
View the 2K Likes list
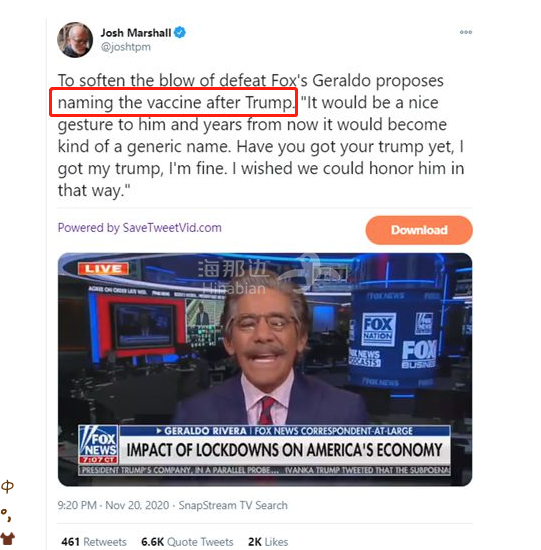coord(268,542)
